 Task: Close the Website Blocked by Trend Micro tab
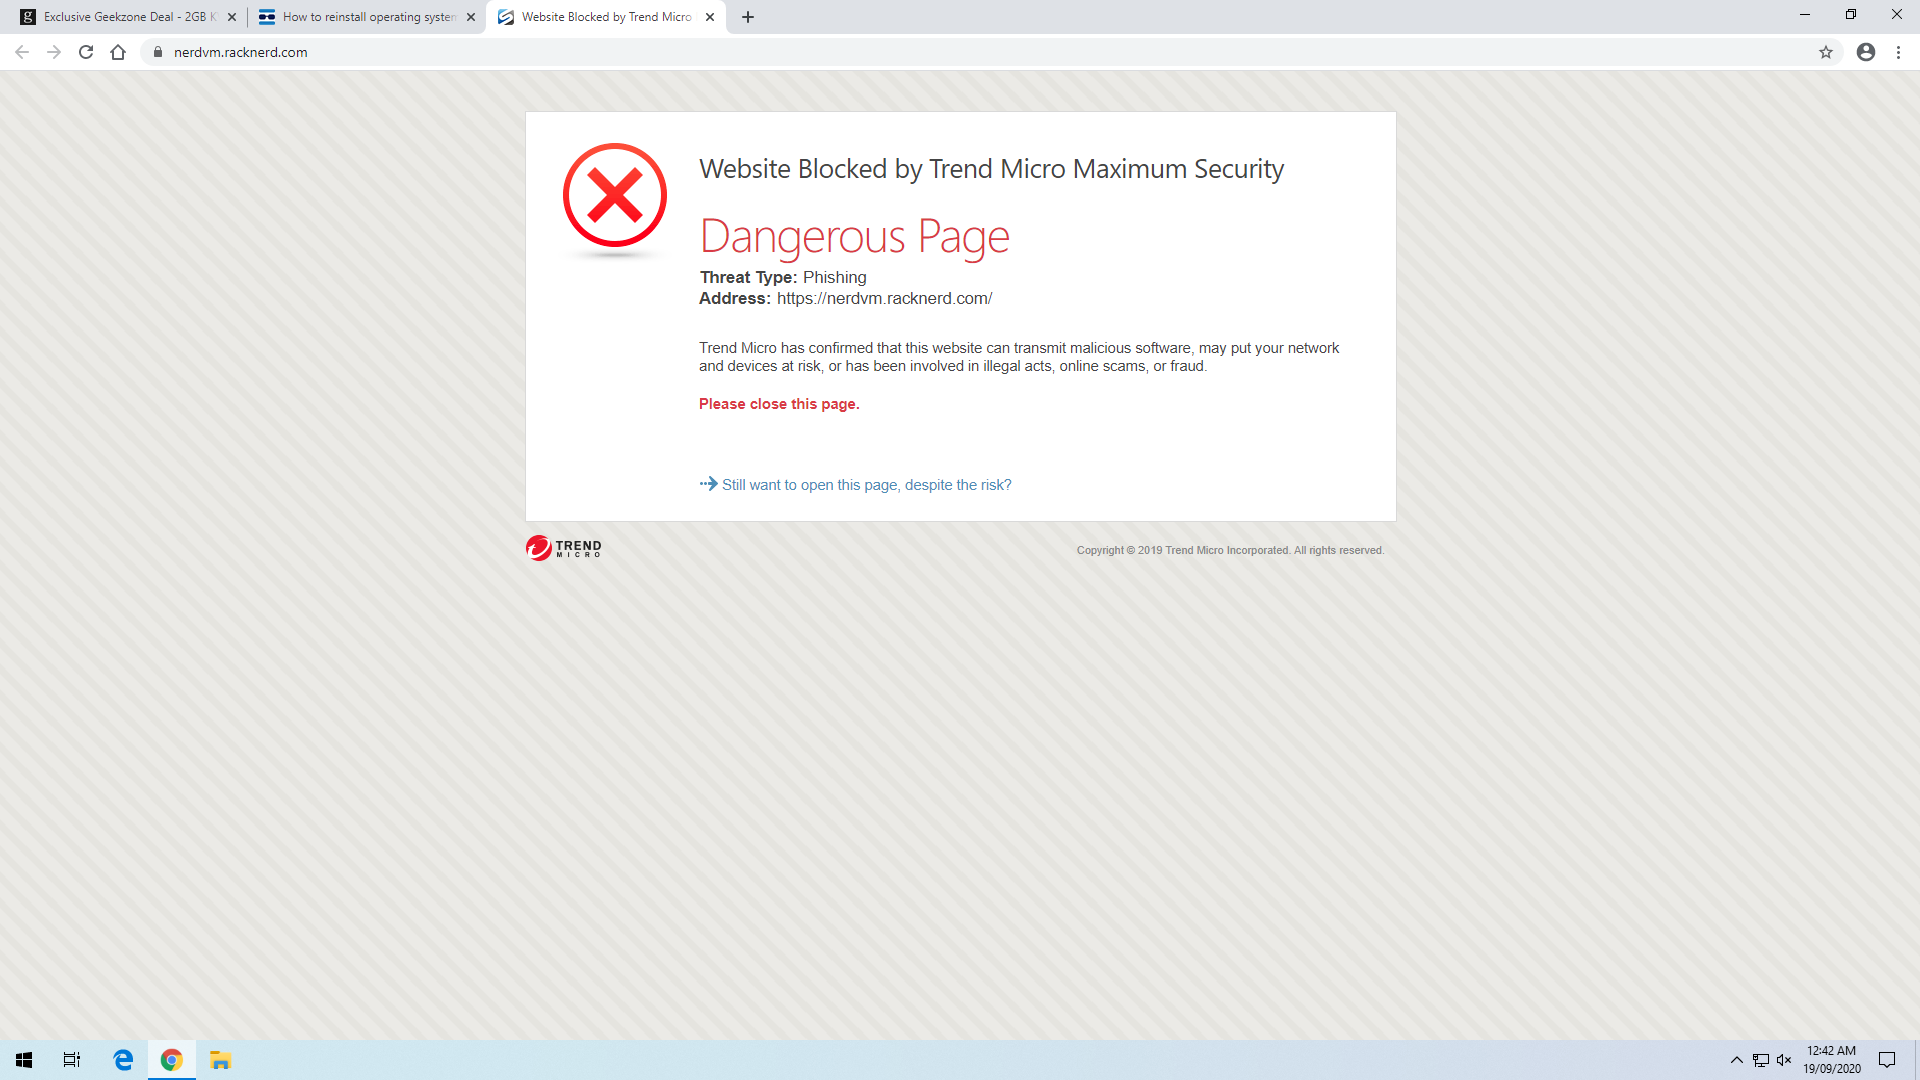[710, 17]
